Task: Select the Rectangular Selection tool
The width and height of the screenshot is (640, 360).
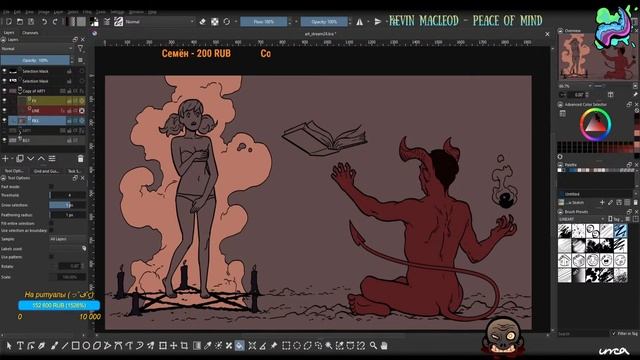Action: coord(286,346)
